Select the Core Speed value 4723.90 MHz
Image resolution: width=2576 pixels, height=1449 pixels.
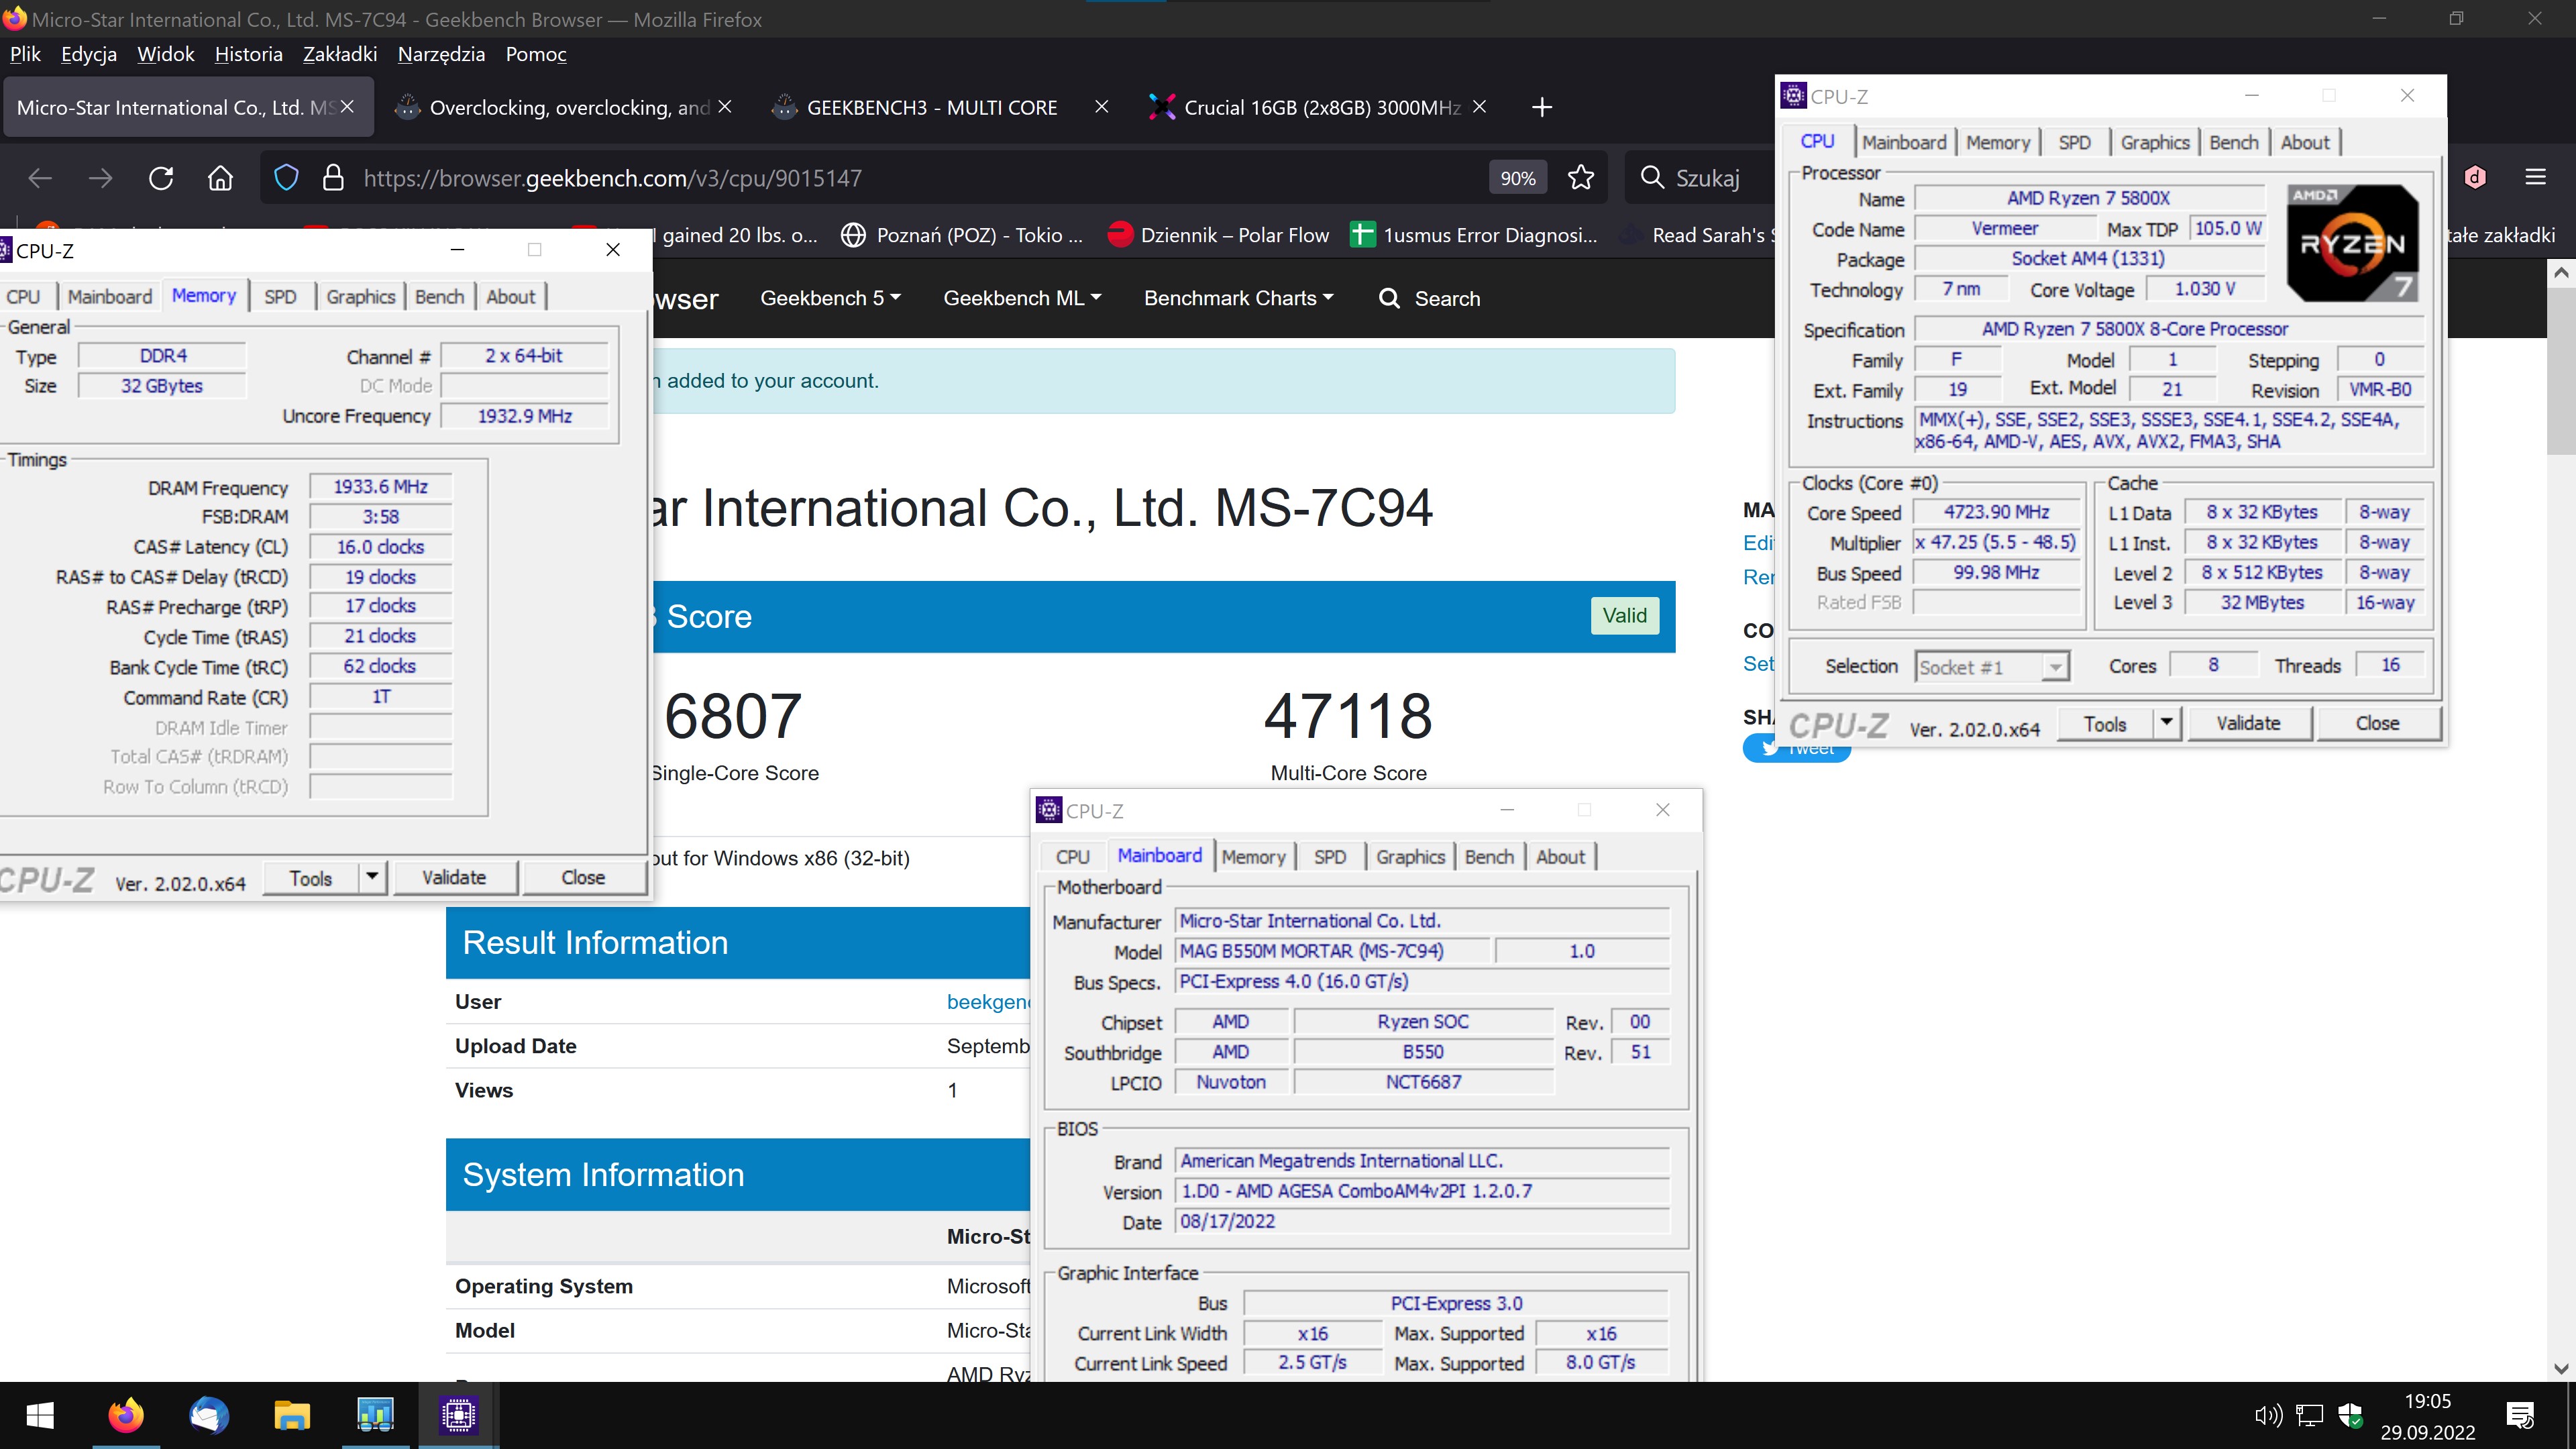pyautogui.click(x=1996, y=512)
